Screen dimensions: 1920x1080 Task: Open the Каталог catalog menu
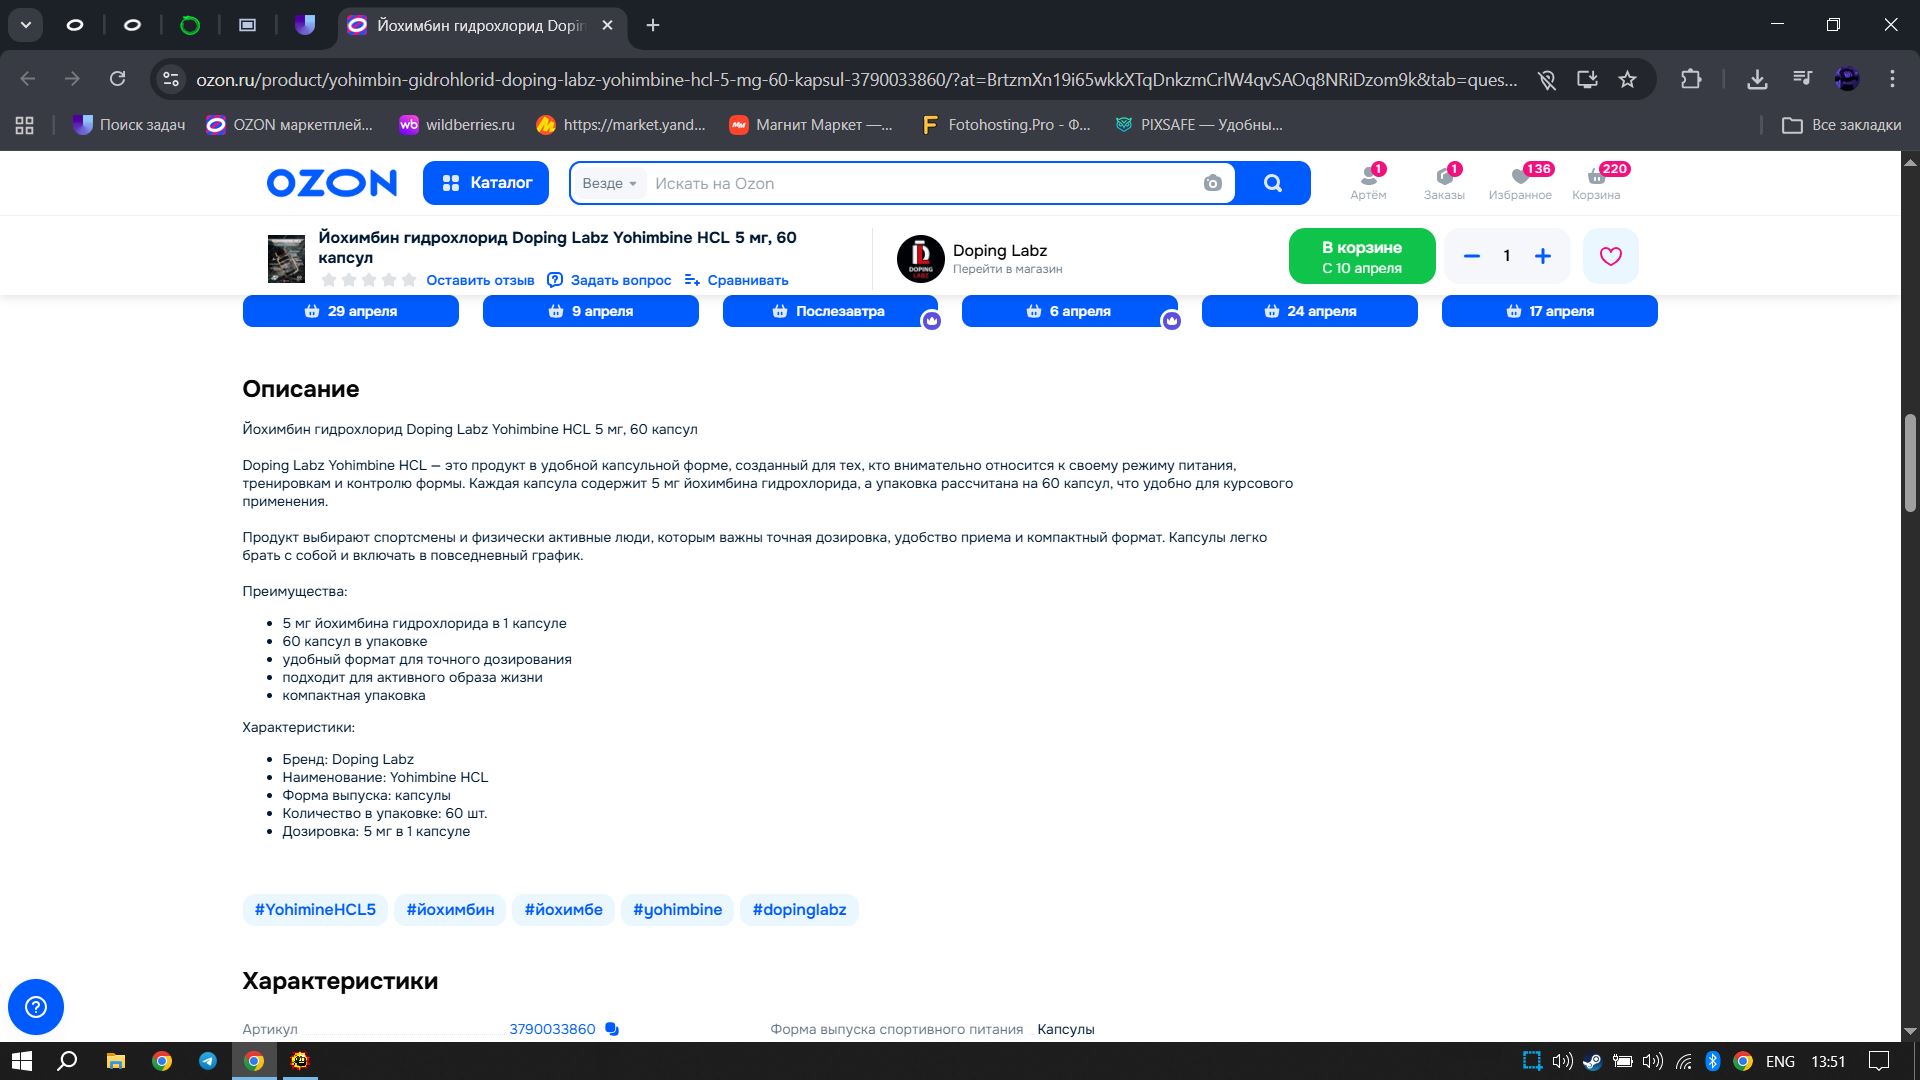click(x=486, y=183)
